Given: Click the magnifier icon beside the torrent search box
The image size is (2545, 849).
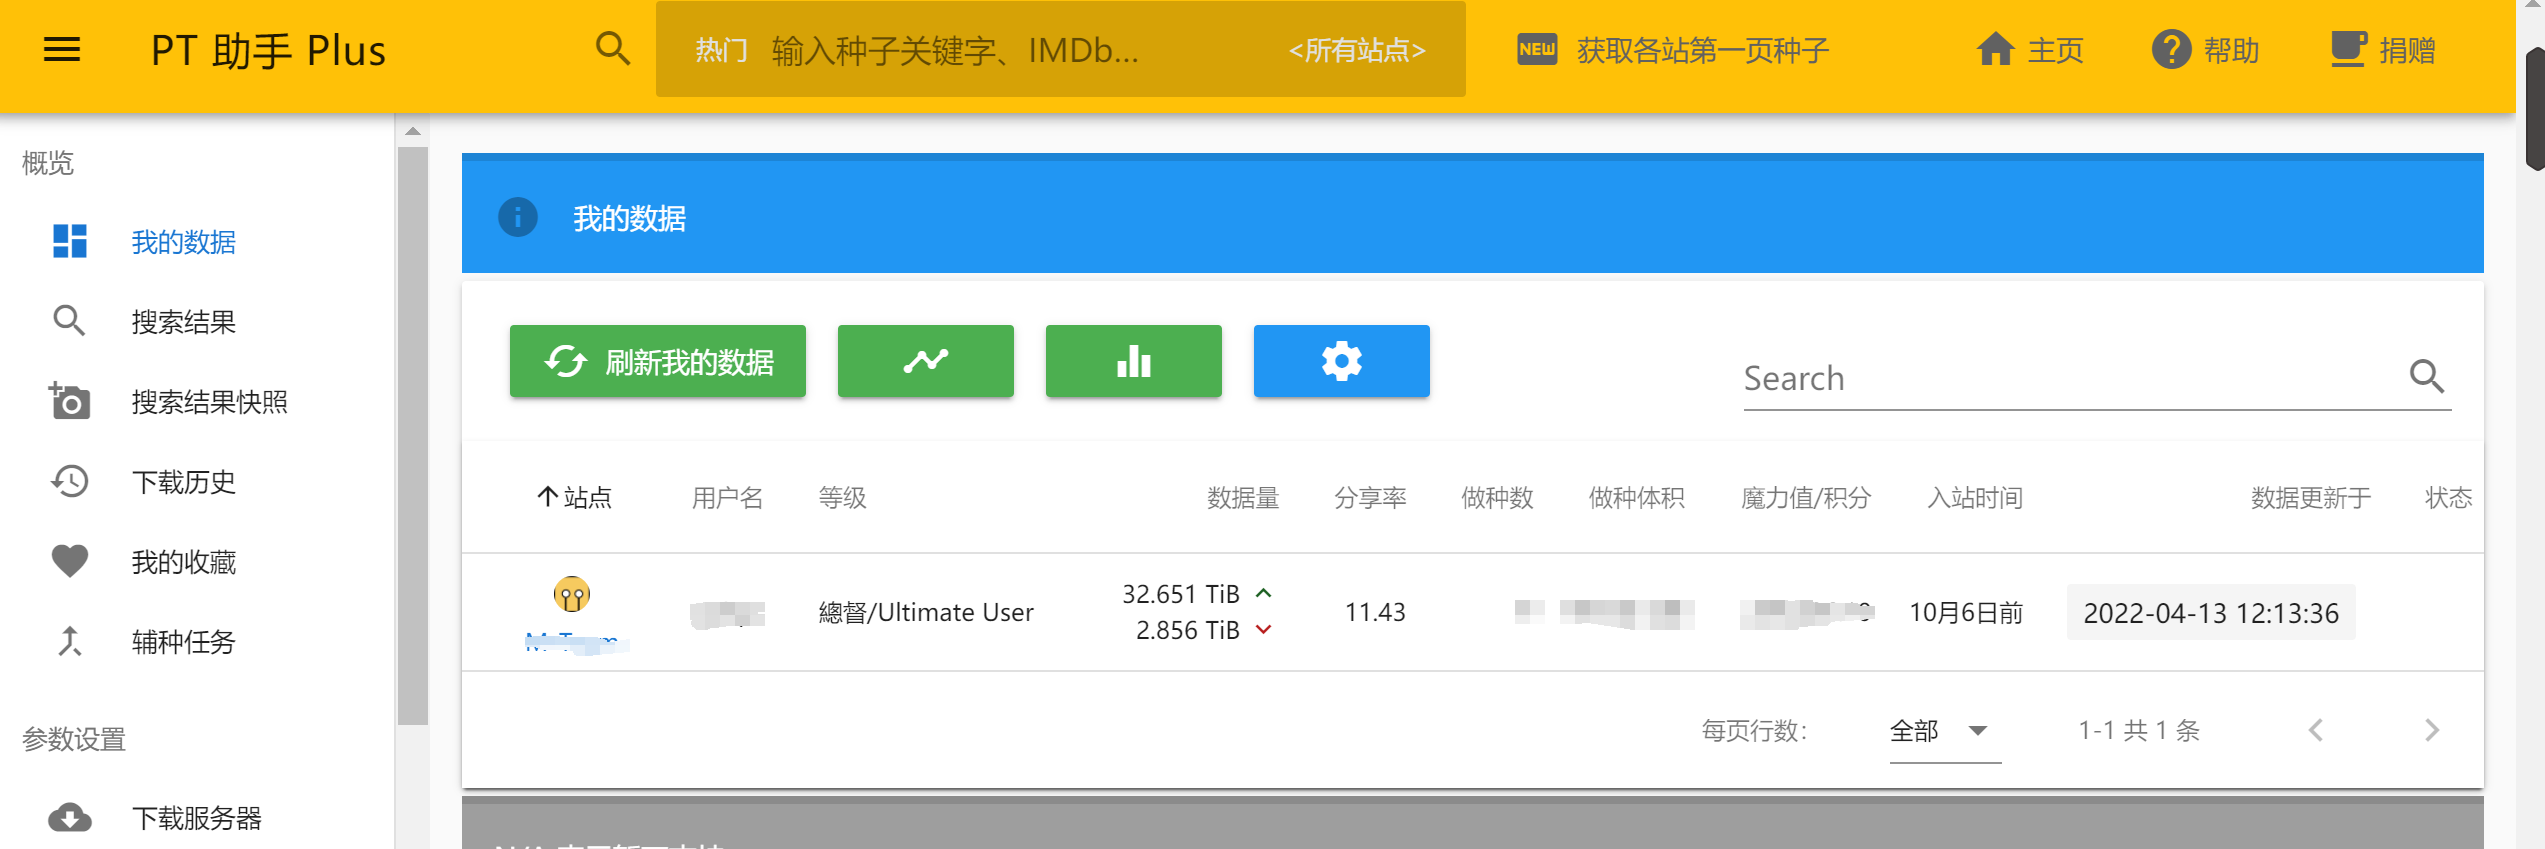Looking at the screenshot, I should coord(612,48).
